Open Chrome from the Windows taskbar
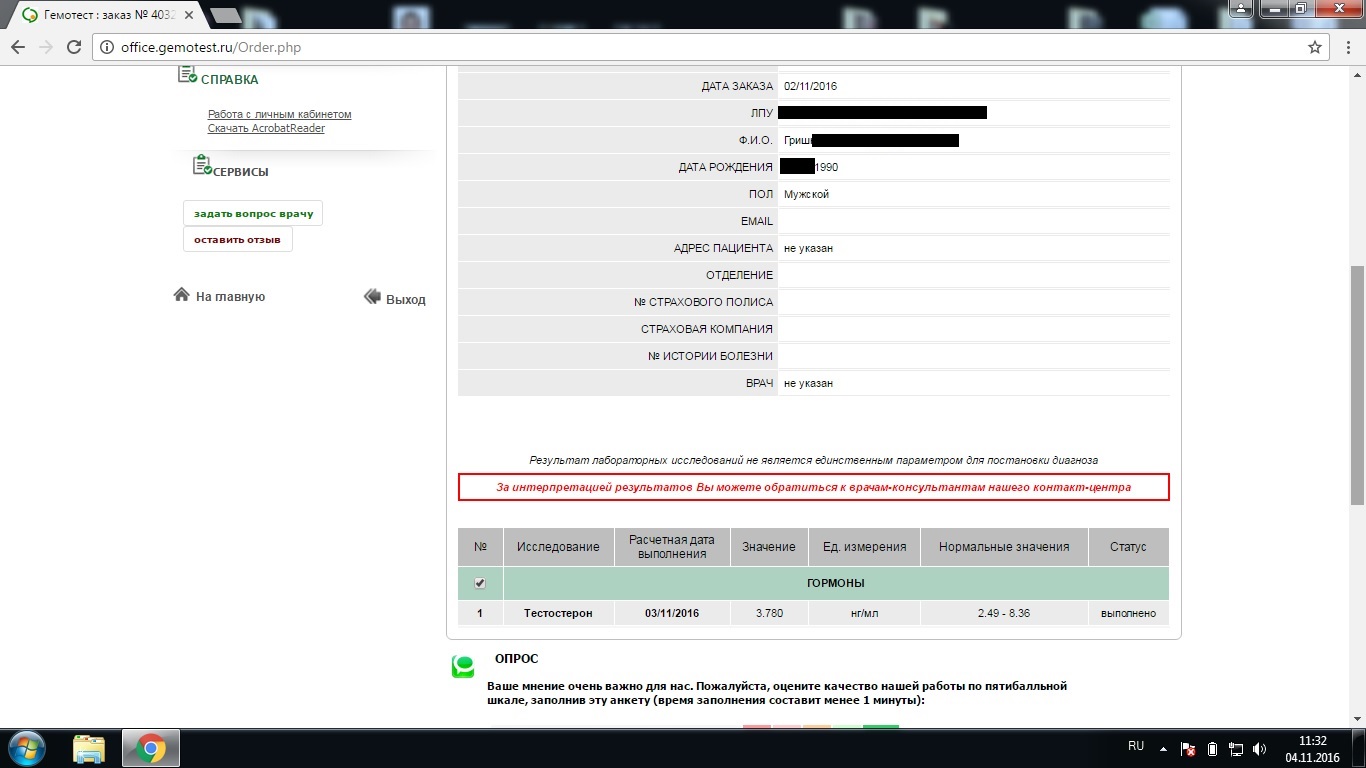The image size is (1366, 768). (x=150, y=748)
